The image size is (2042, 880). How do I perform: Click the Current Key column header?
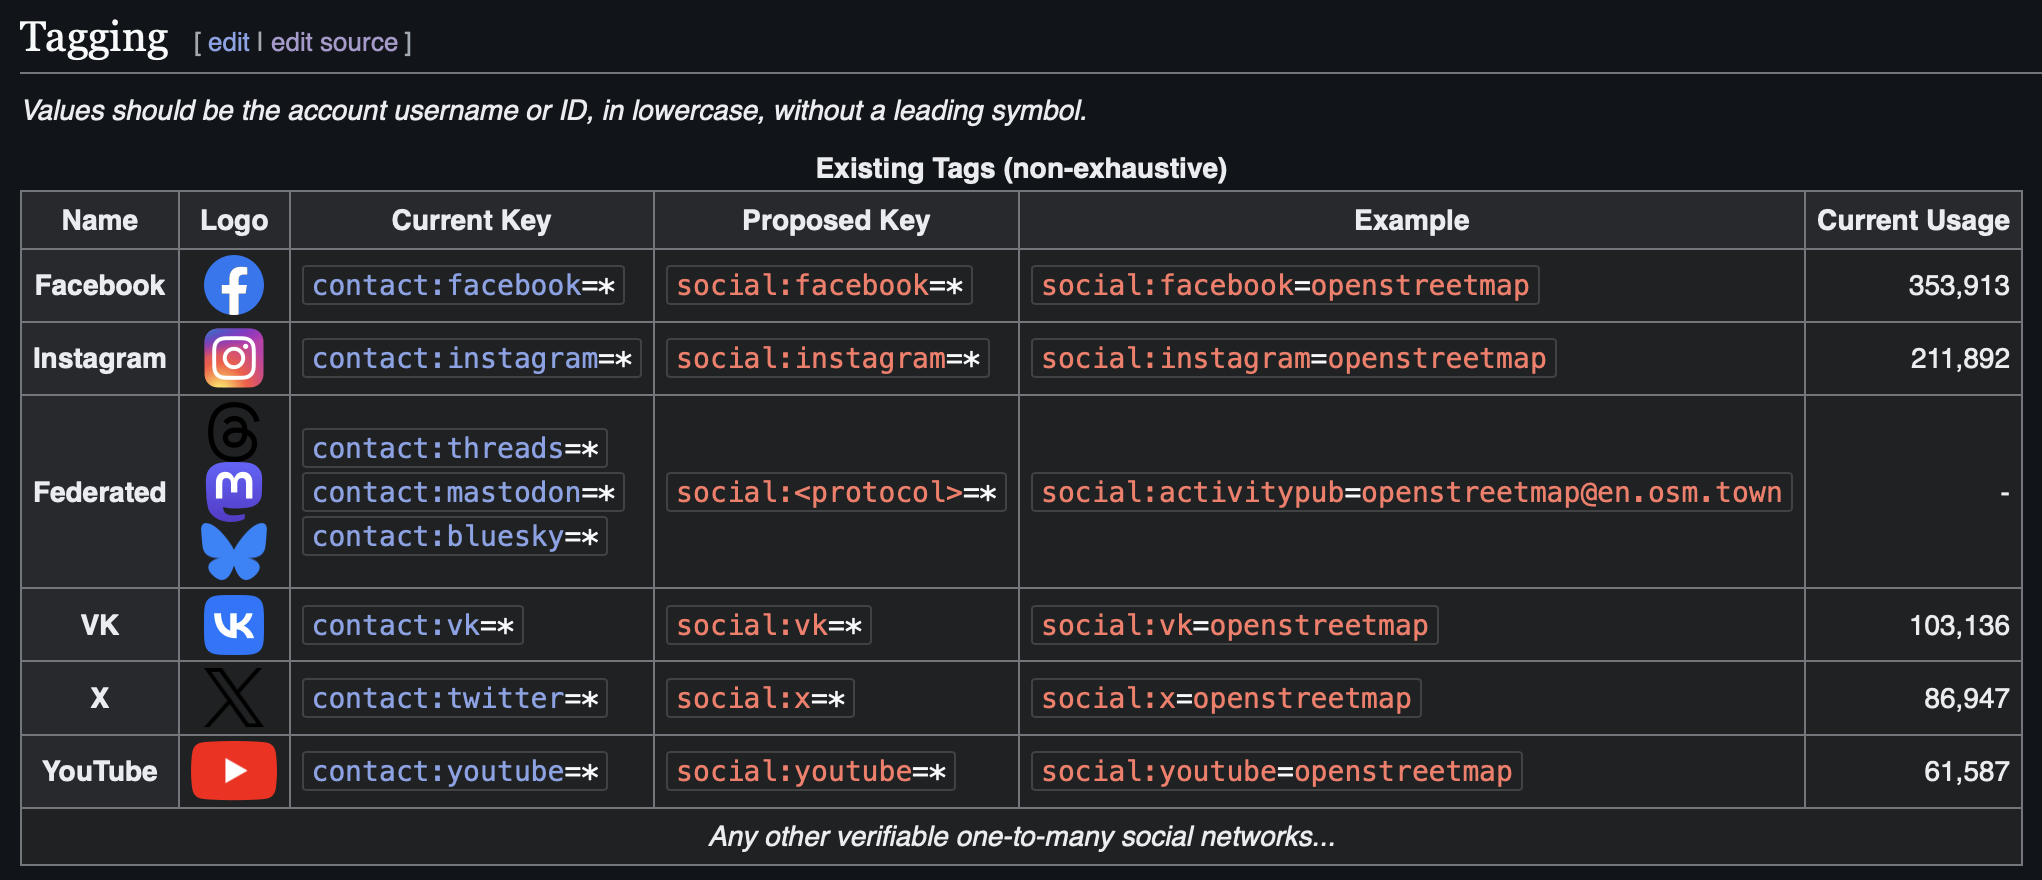pyautogui.click(x=471, y=220)
